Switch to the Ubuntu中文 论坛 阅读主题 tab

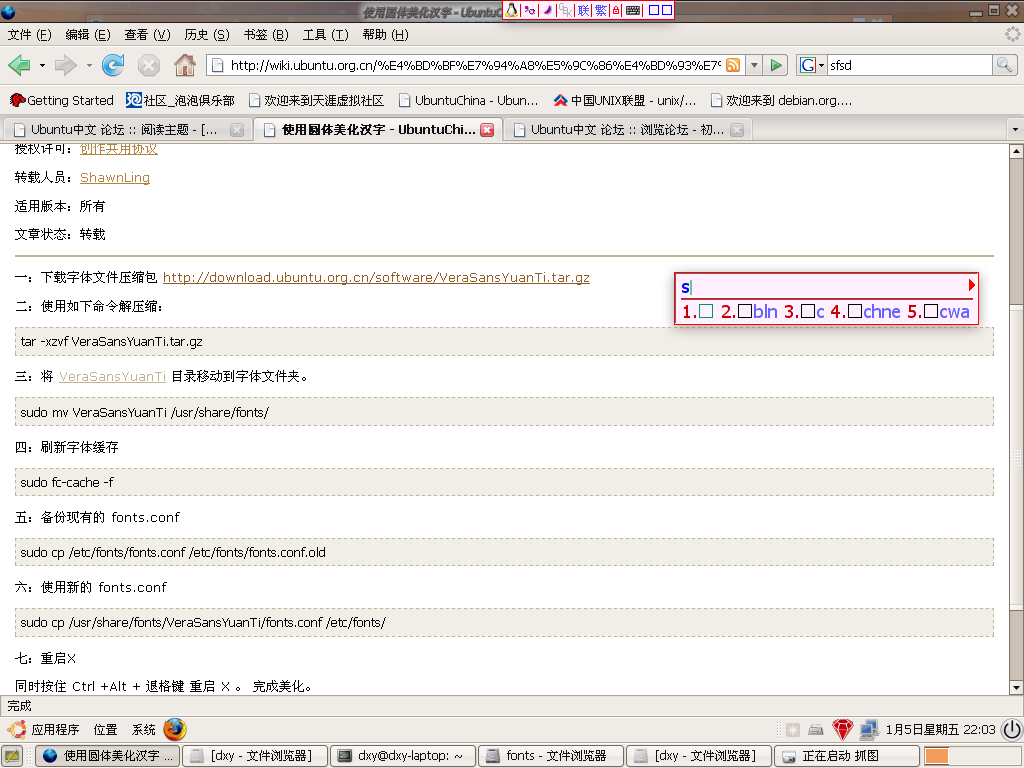coord(124,130)
